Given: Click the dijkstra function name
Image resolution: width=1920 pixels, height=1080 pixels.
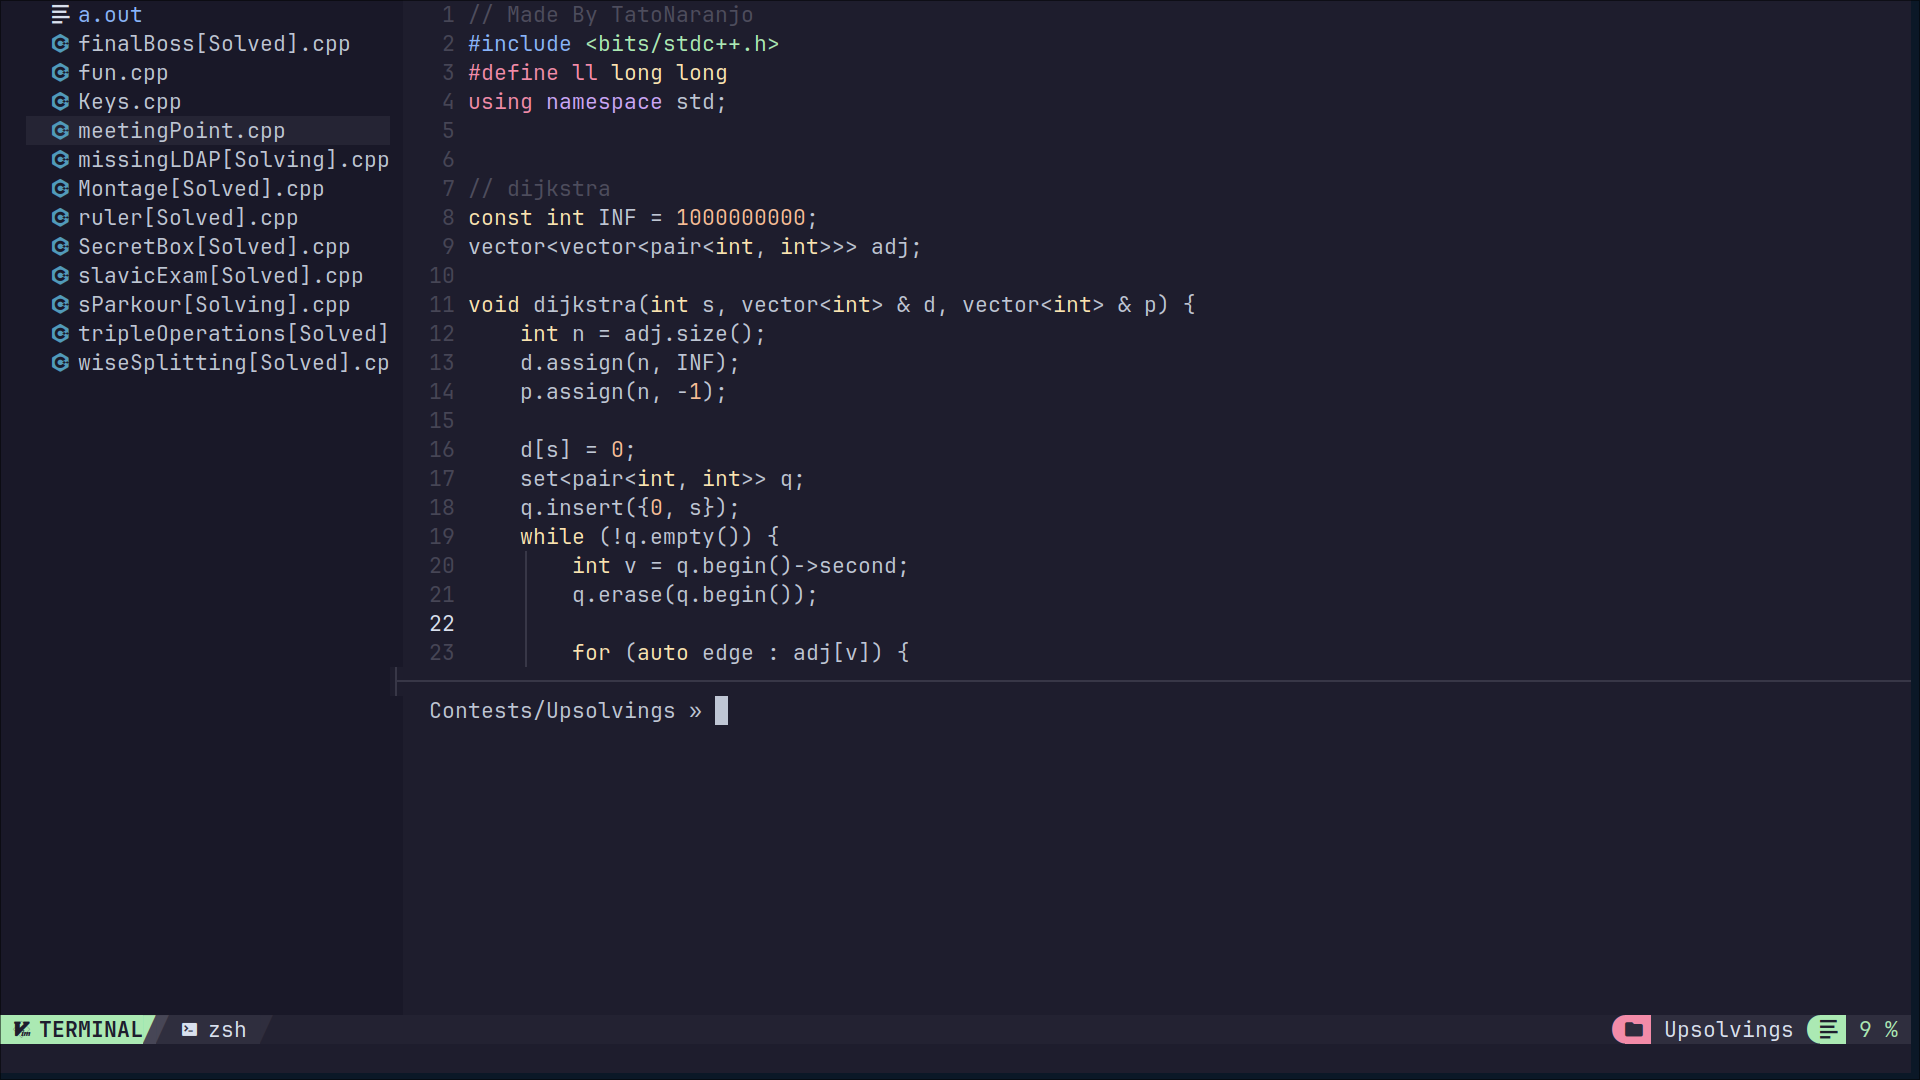Looking at the screenshot, I should coord(584,305).
